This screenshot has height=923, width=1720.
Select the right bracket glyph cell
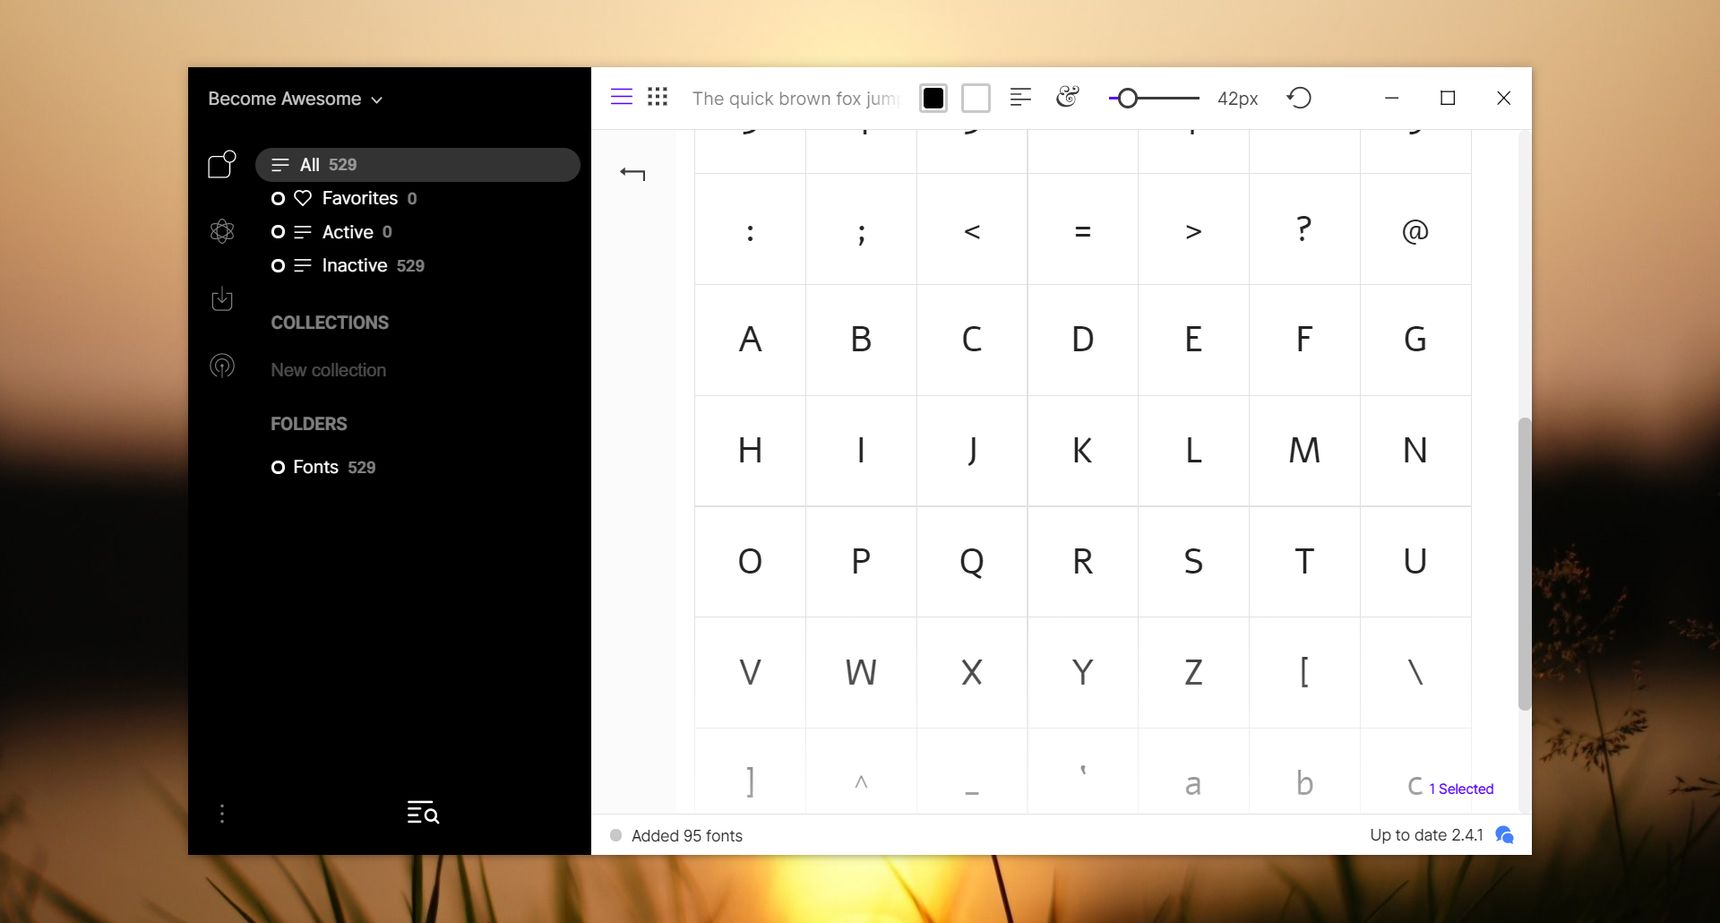click(x=750, y=772)
